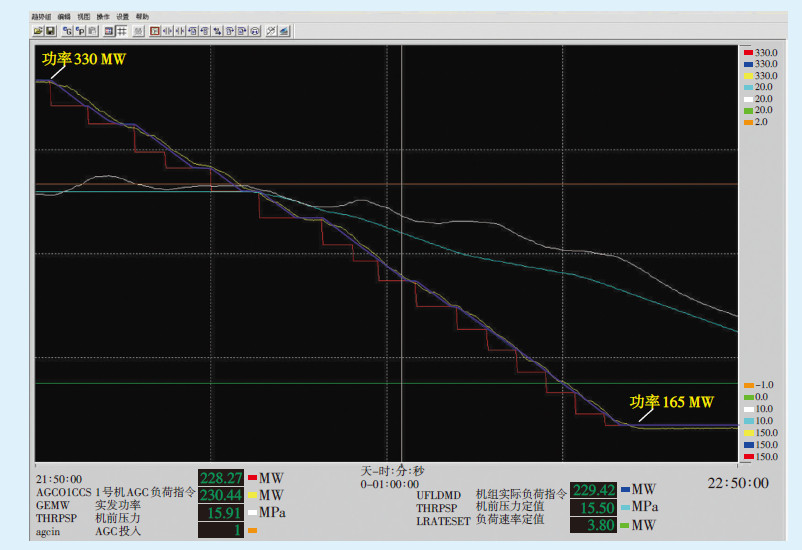
Task: Click the headphone-shaped icon in toolbar
Action: [x=256, y=31]
